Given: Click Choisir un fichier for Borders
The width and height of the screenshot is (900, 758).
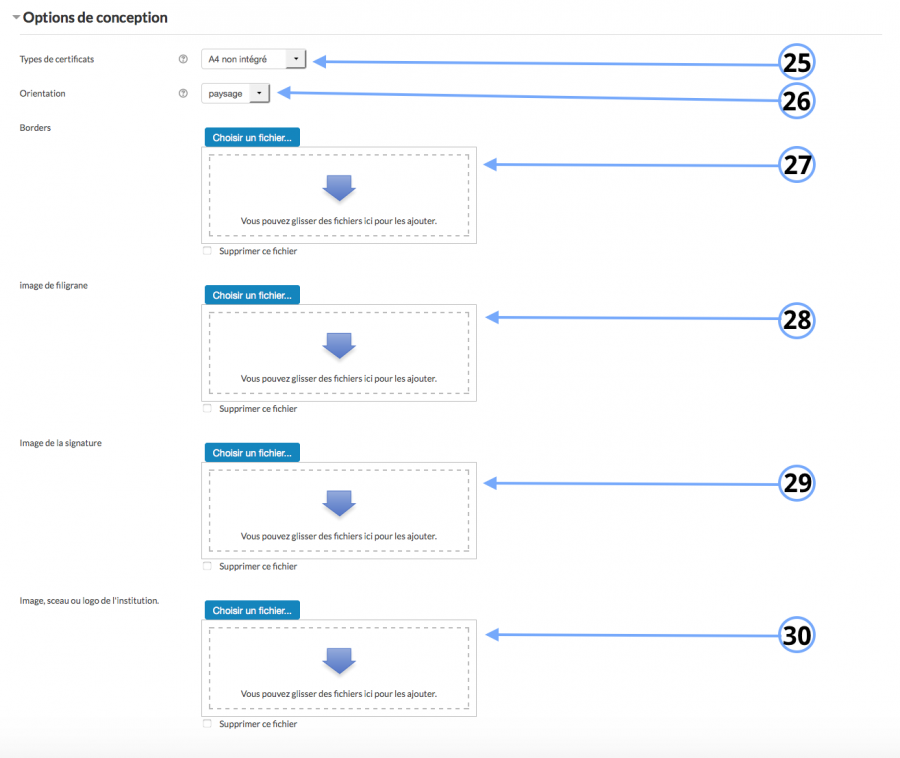Looking at the screenshot, I should 251,137.
